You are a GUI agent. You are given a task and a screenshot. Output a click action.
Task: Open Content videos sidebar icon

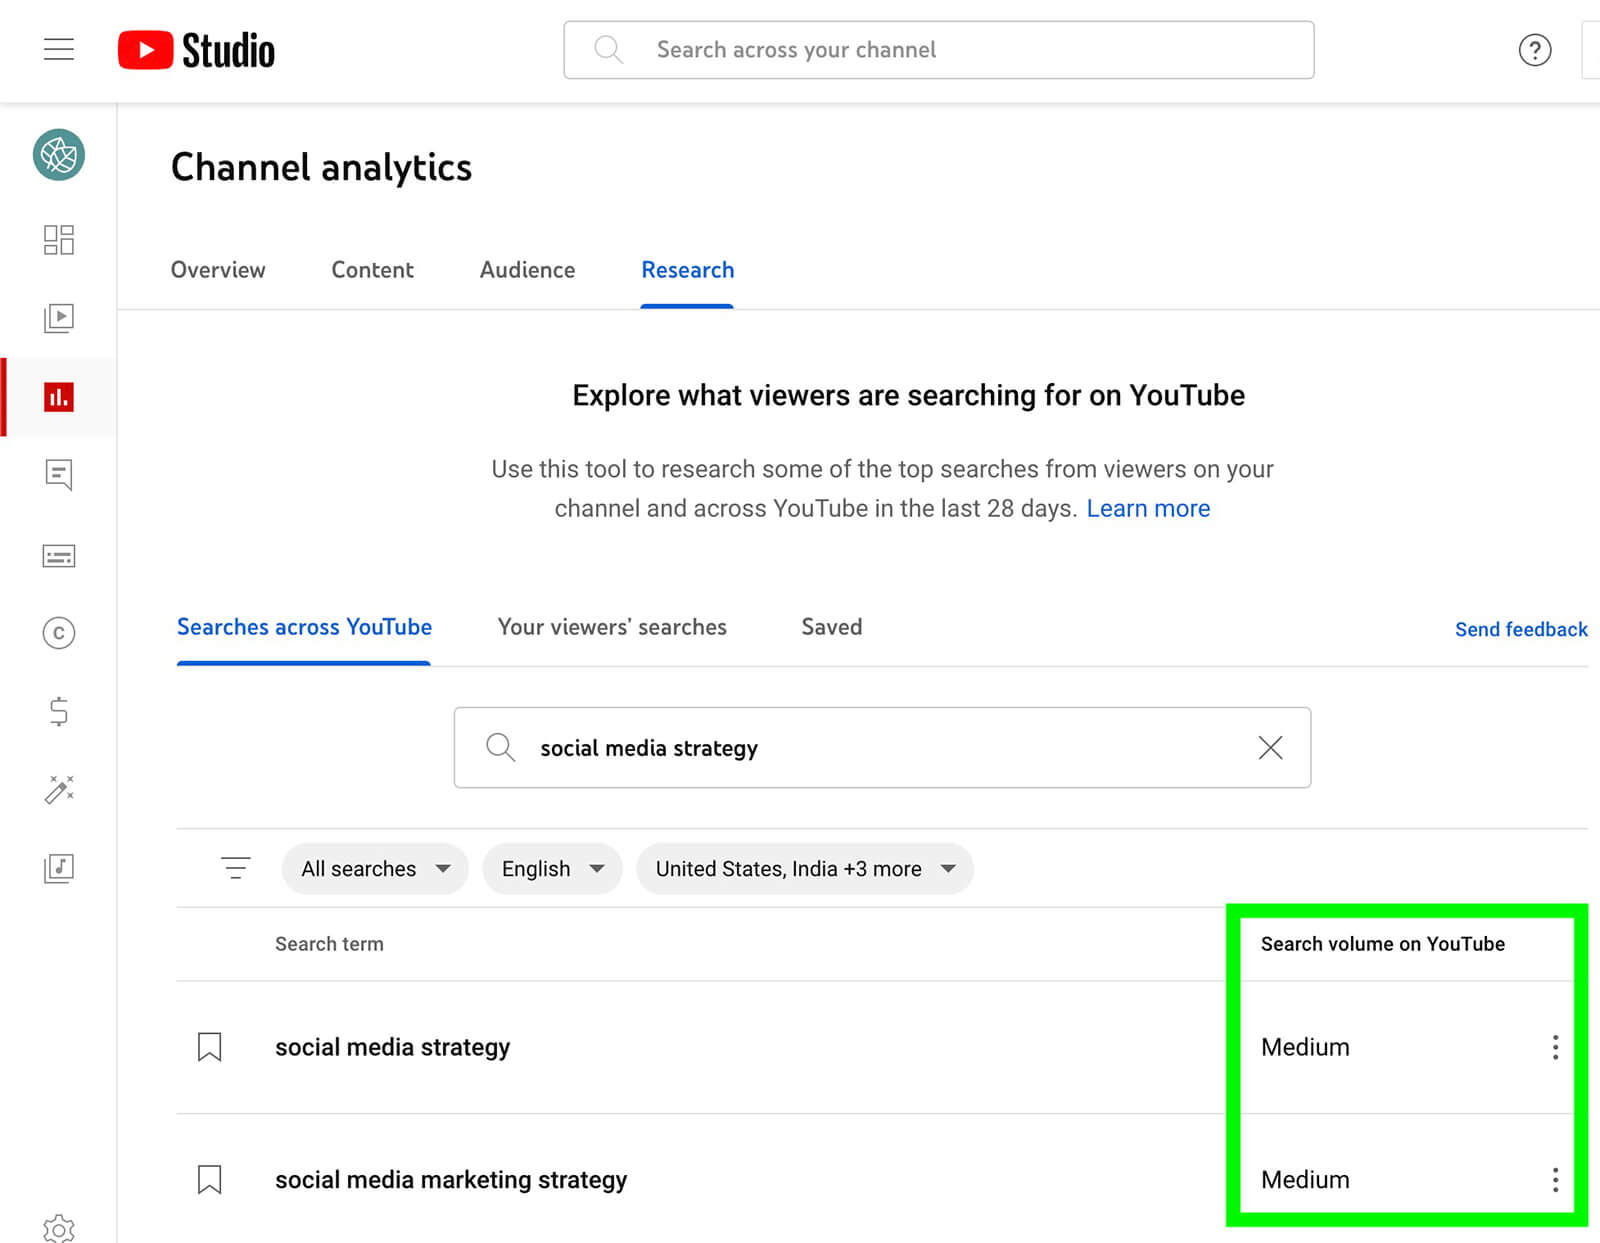(59, 318)
